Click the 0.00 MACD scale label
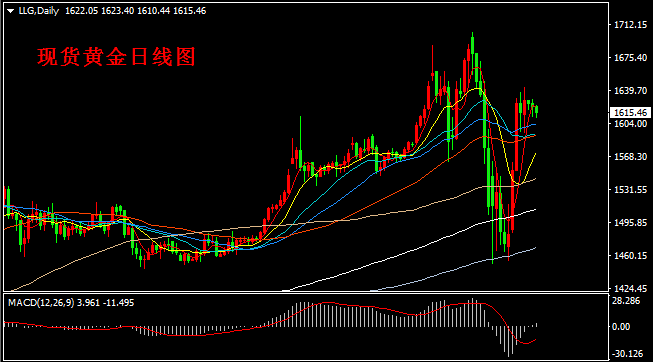The height and width of the screenshot is (362, 653). pyautogui.click(x=621, y=327)
